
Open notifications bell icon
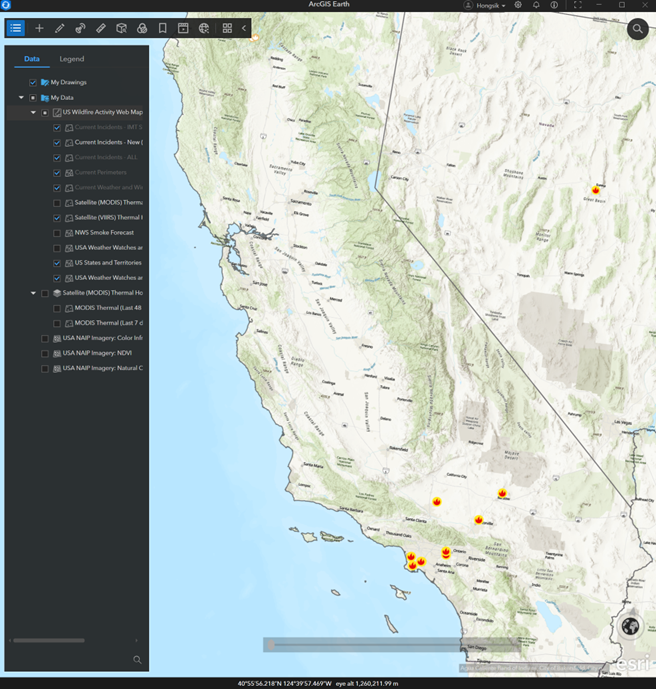536,5
